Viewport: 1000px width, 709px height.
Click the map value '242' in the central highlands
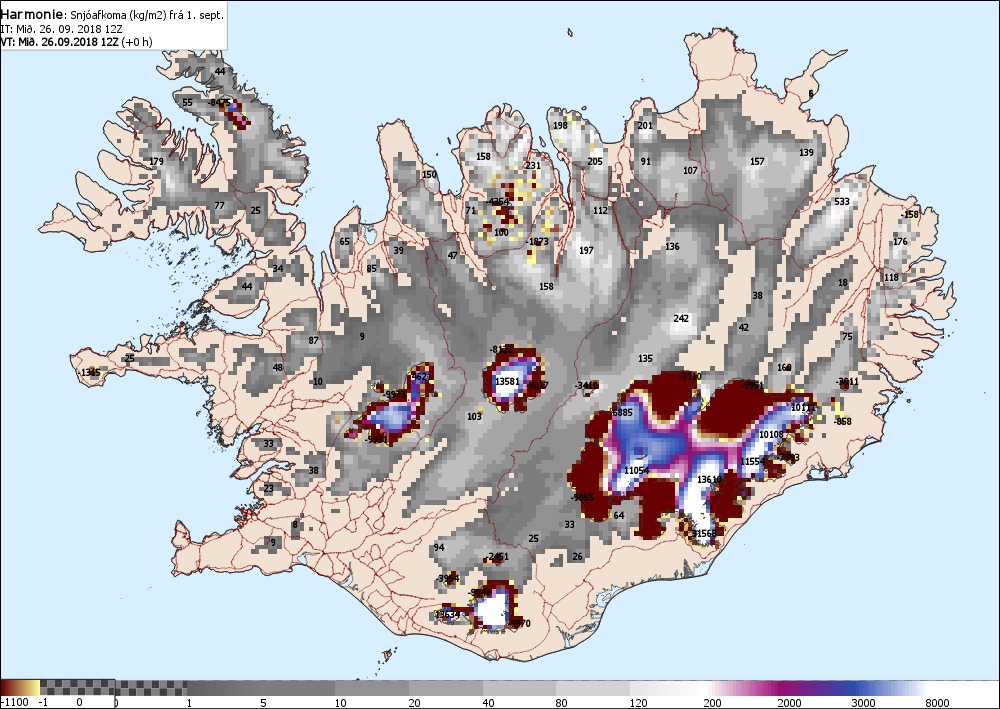tap(681, 318)
